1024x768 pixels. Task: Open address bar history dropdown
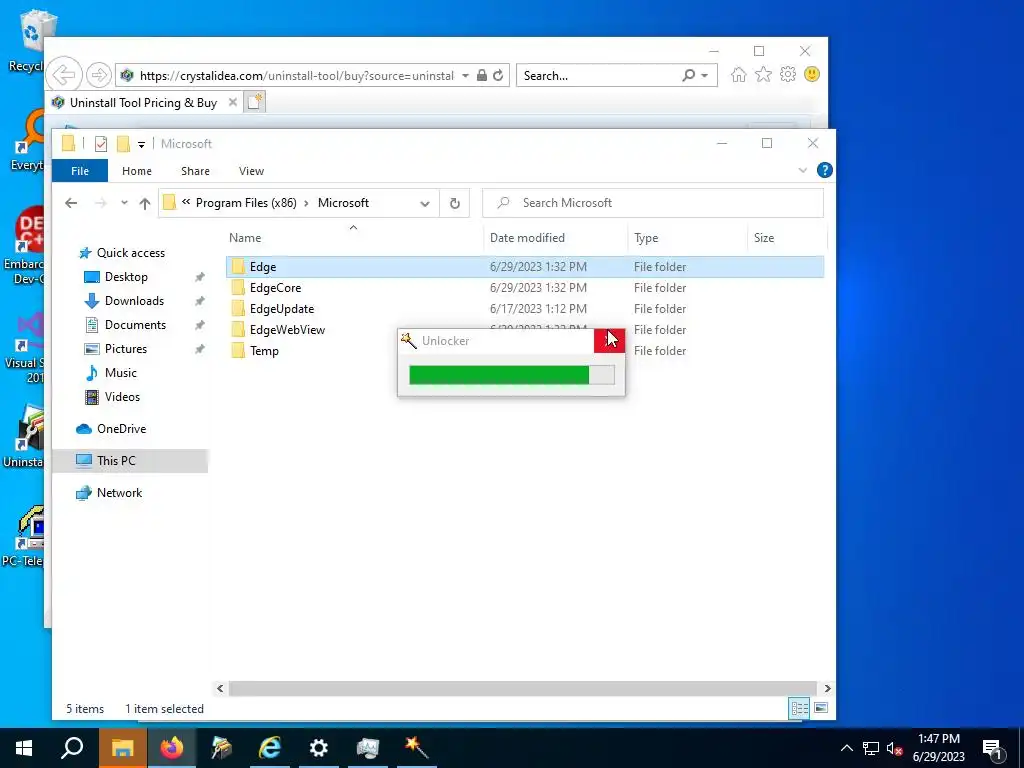coord(424,203)
